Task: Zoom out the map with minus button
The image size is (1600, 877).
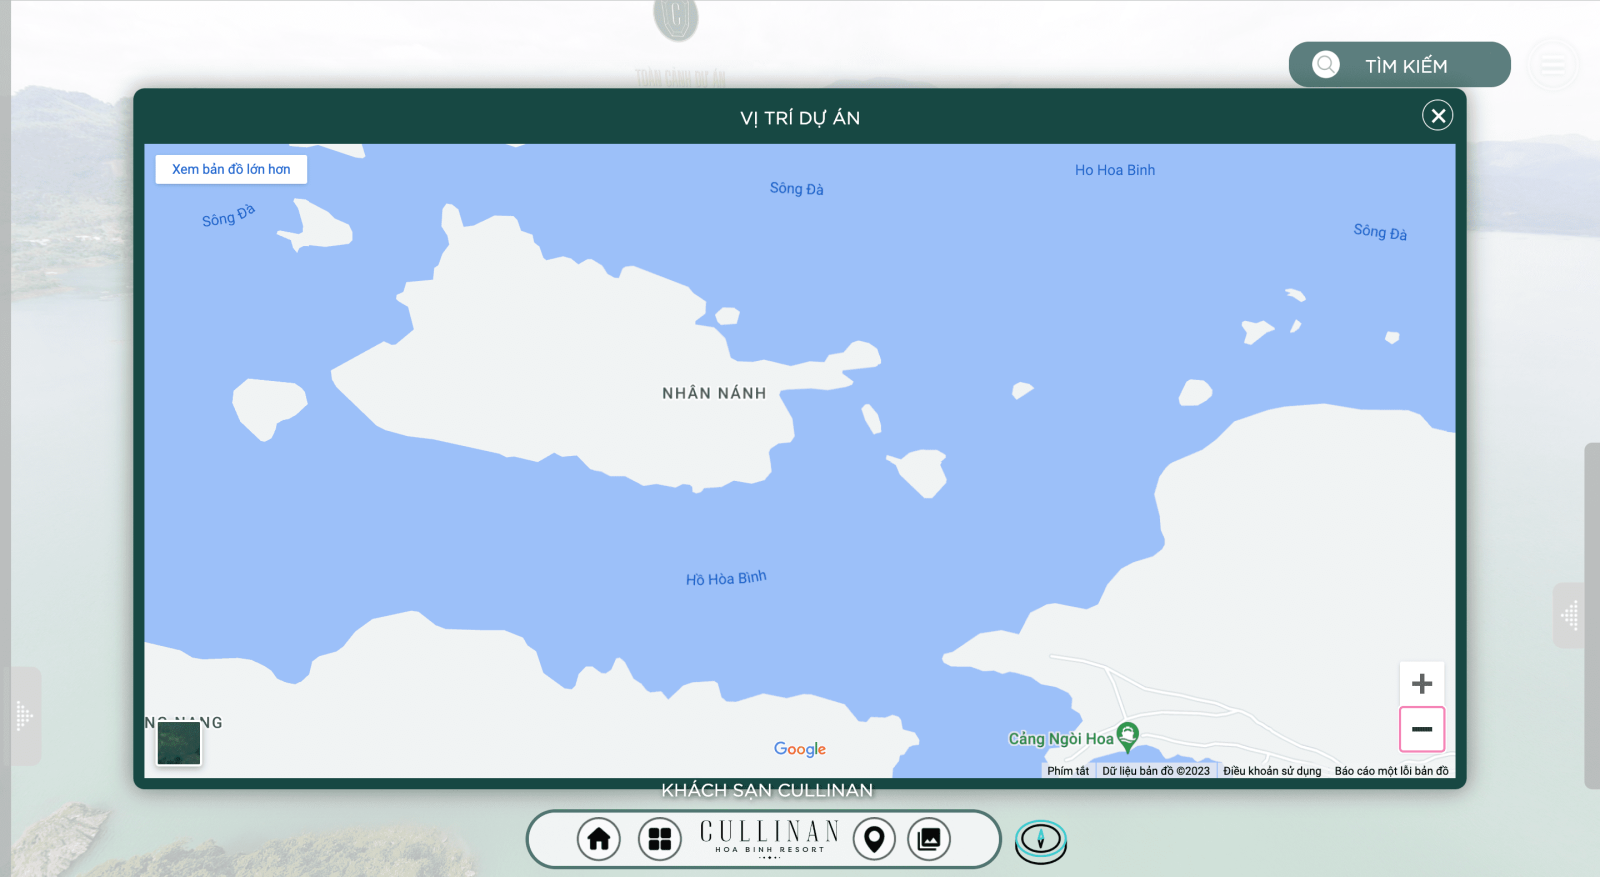Action: (x=1422, y=729)
